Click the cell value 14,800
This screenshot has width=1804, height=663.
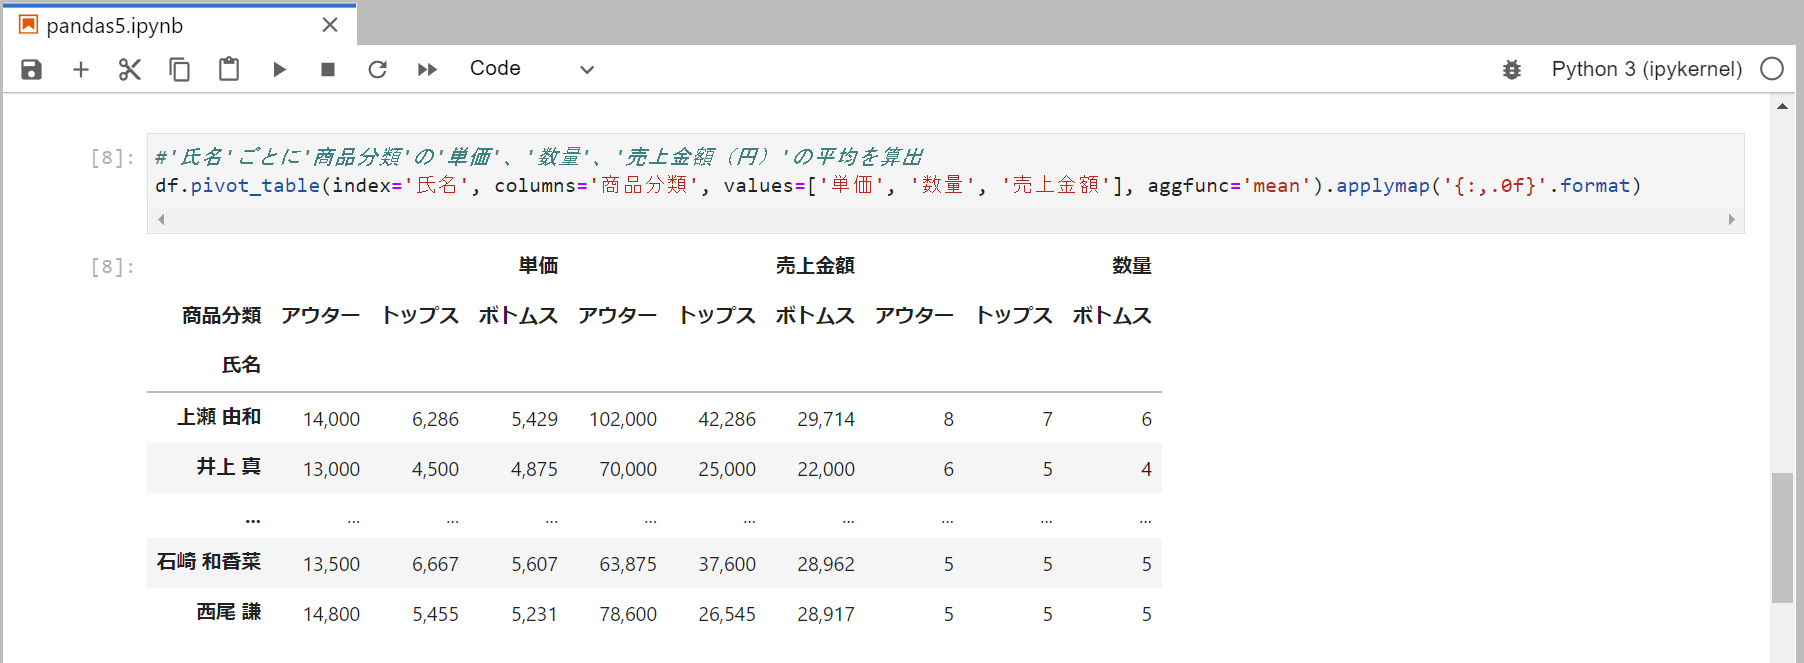331,615
